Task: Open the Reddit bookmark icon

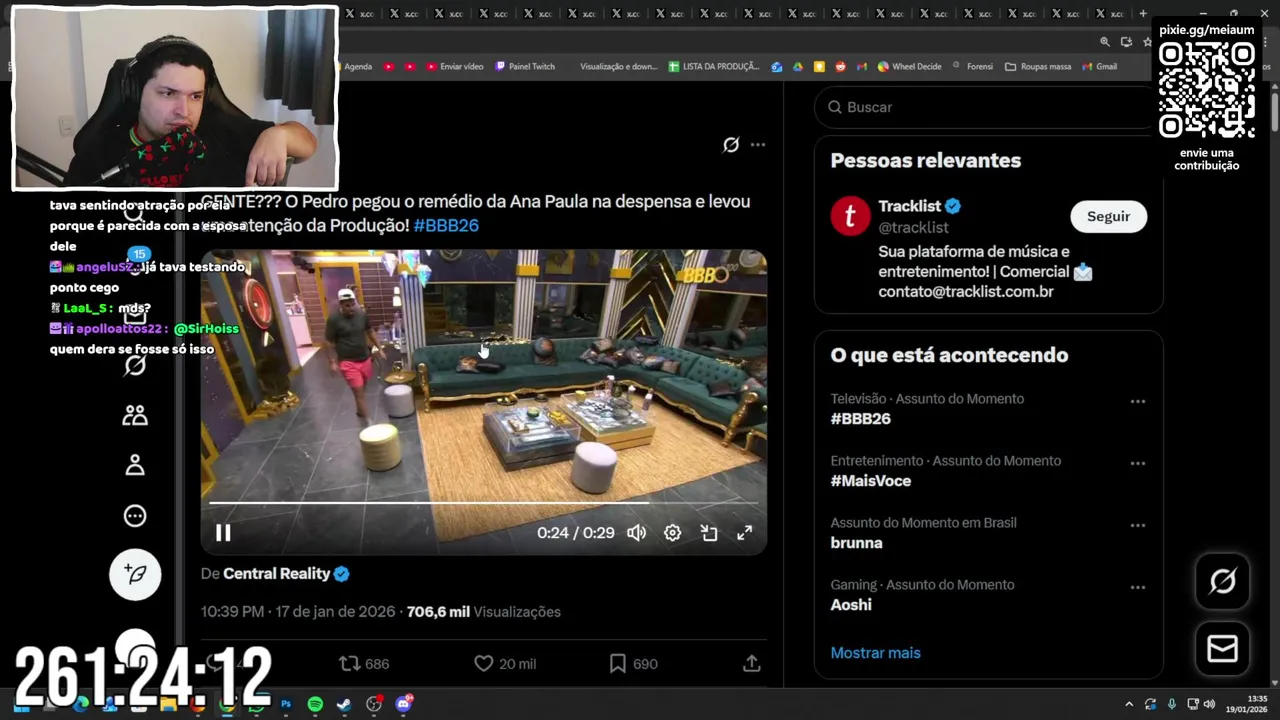Action: 840,67
